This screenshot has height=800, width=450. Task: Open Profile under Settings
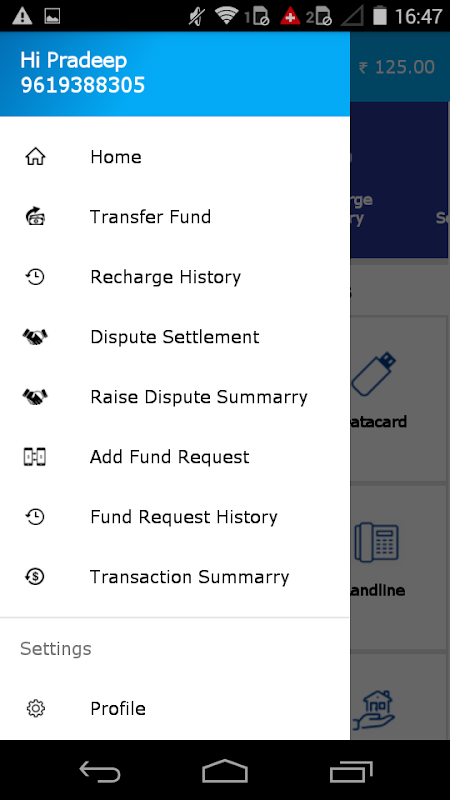pyautogui.click(x=175, y=708)
